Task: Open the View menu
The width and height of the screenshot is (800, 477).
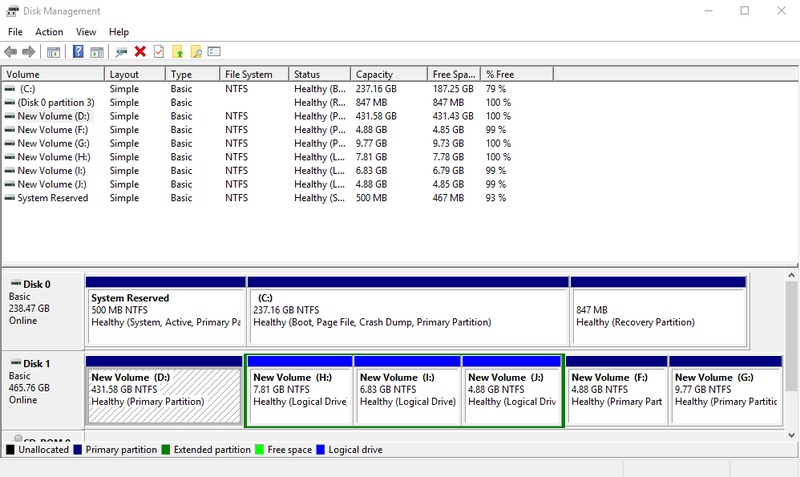Action: 86,32
